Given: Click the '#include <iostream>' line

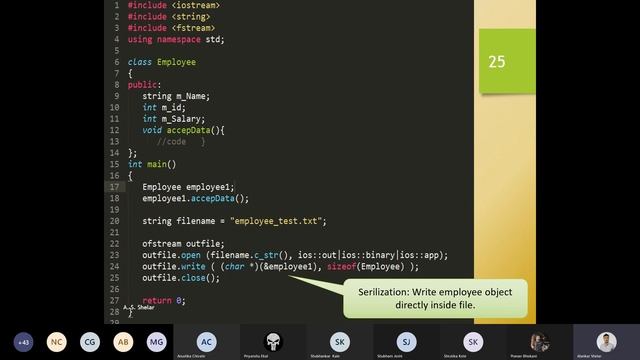Looking at the screenshot, I should [174, 5].
